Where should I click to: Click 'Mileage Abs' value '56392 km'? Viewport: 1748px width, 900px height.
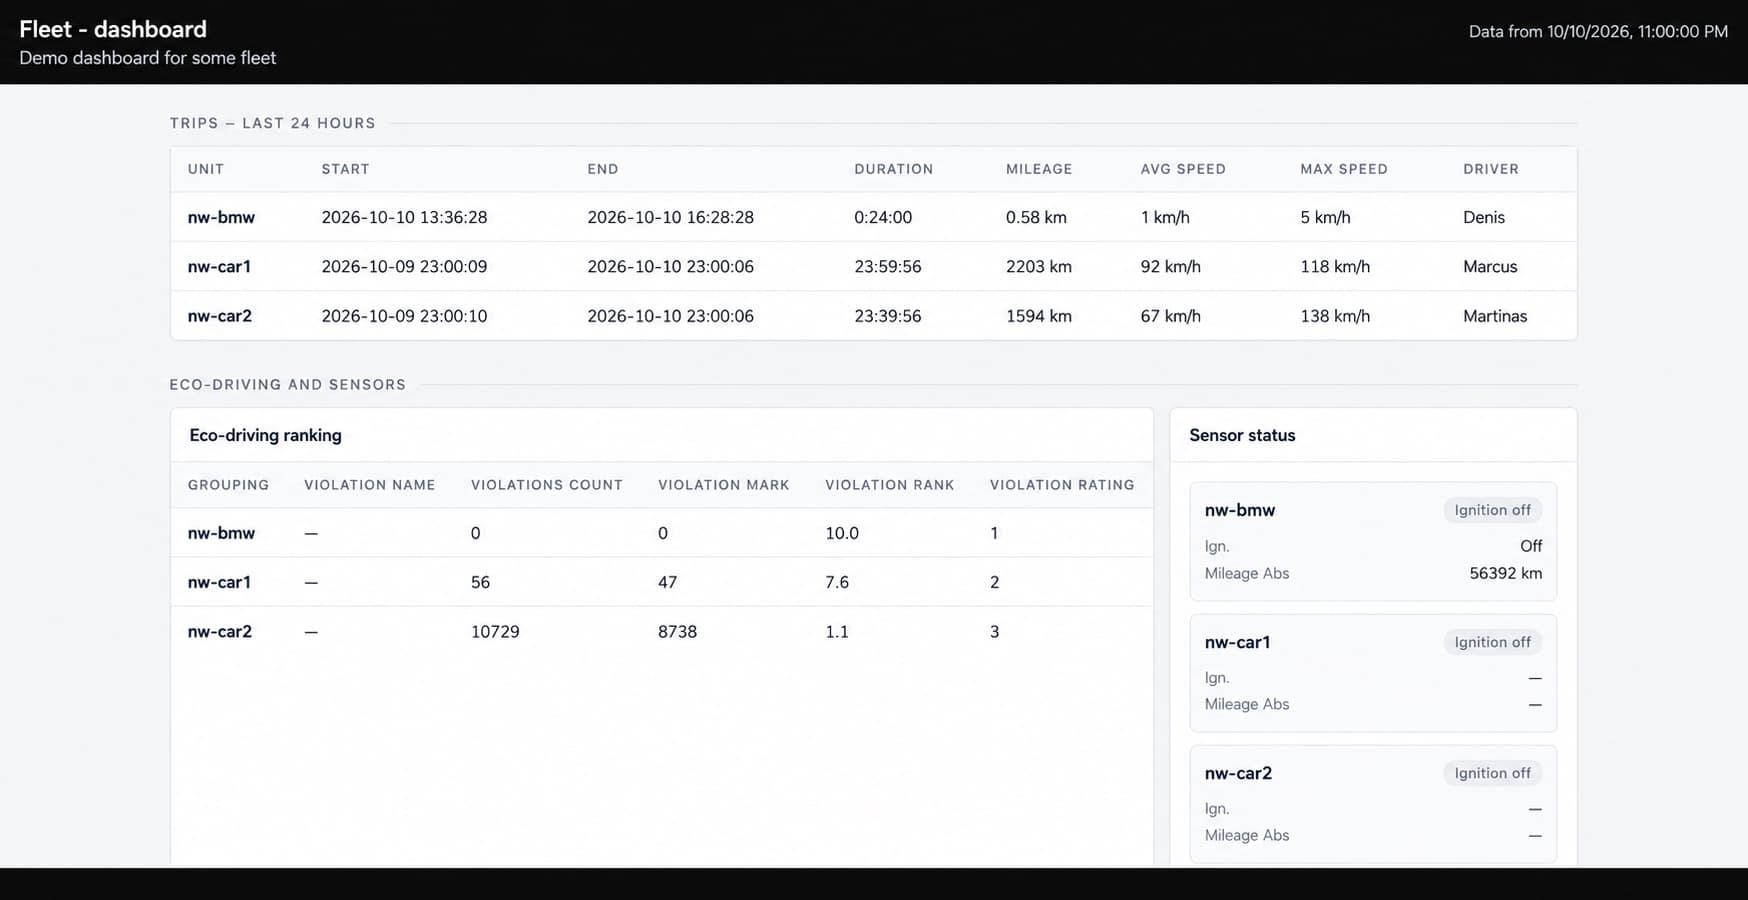1505,574
